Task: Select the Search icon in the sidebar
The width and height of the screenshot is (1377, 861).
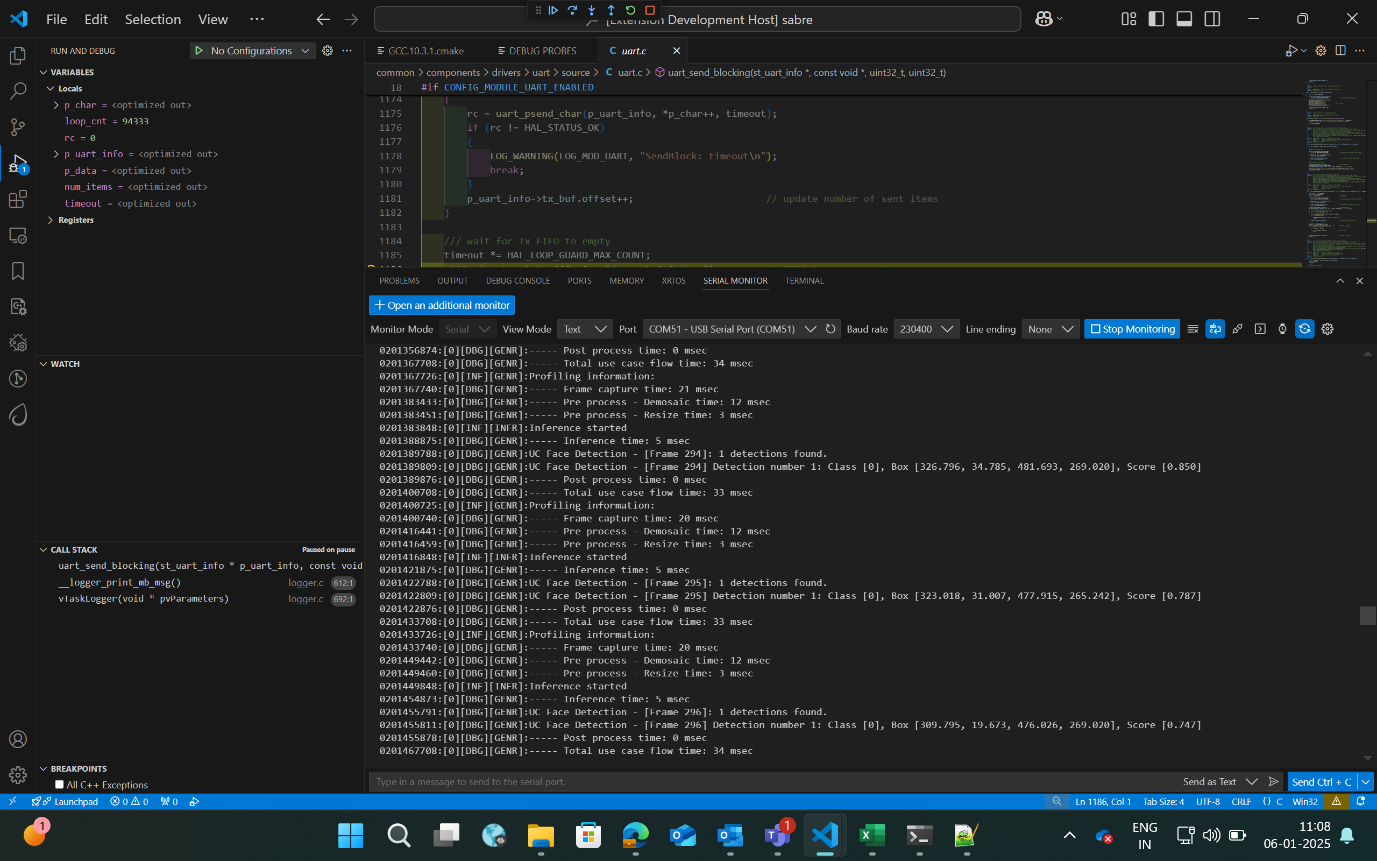Action: point(17,90)
